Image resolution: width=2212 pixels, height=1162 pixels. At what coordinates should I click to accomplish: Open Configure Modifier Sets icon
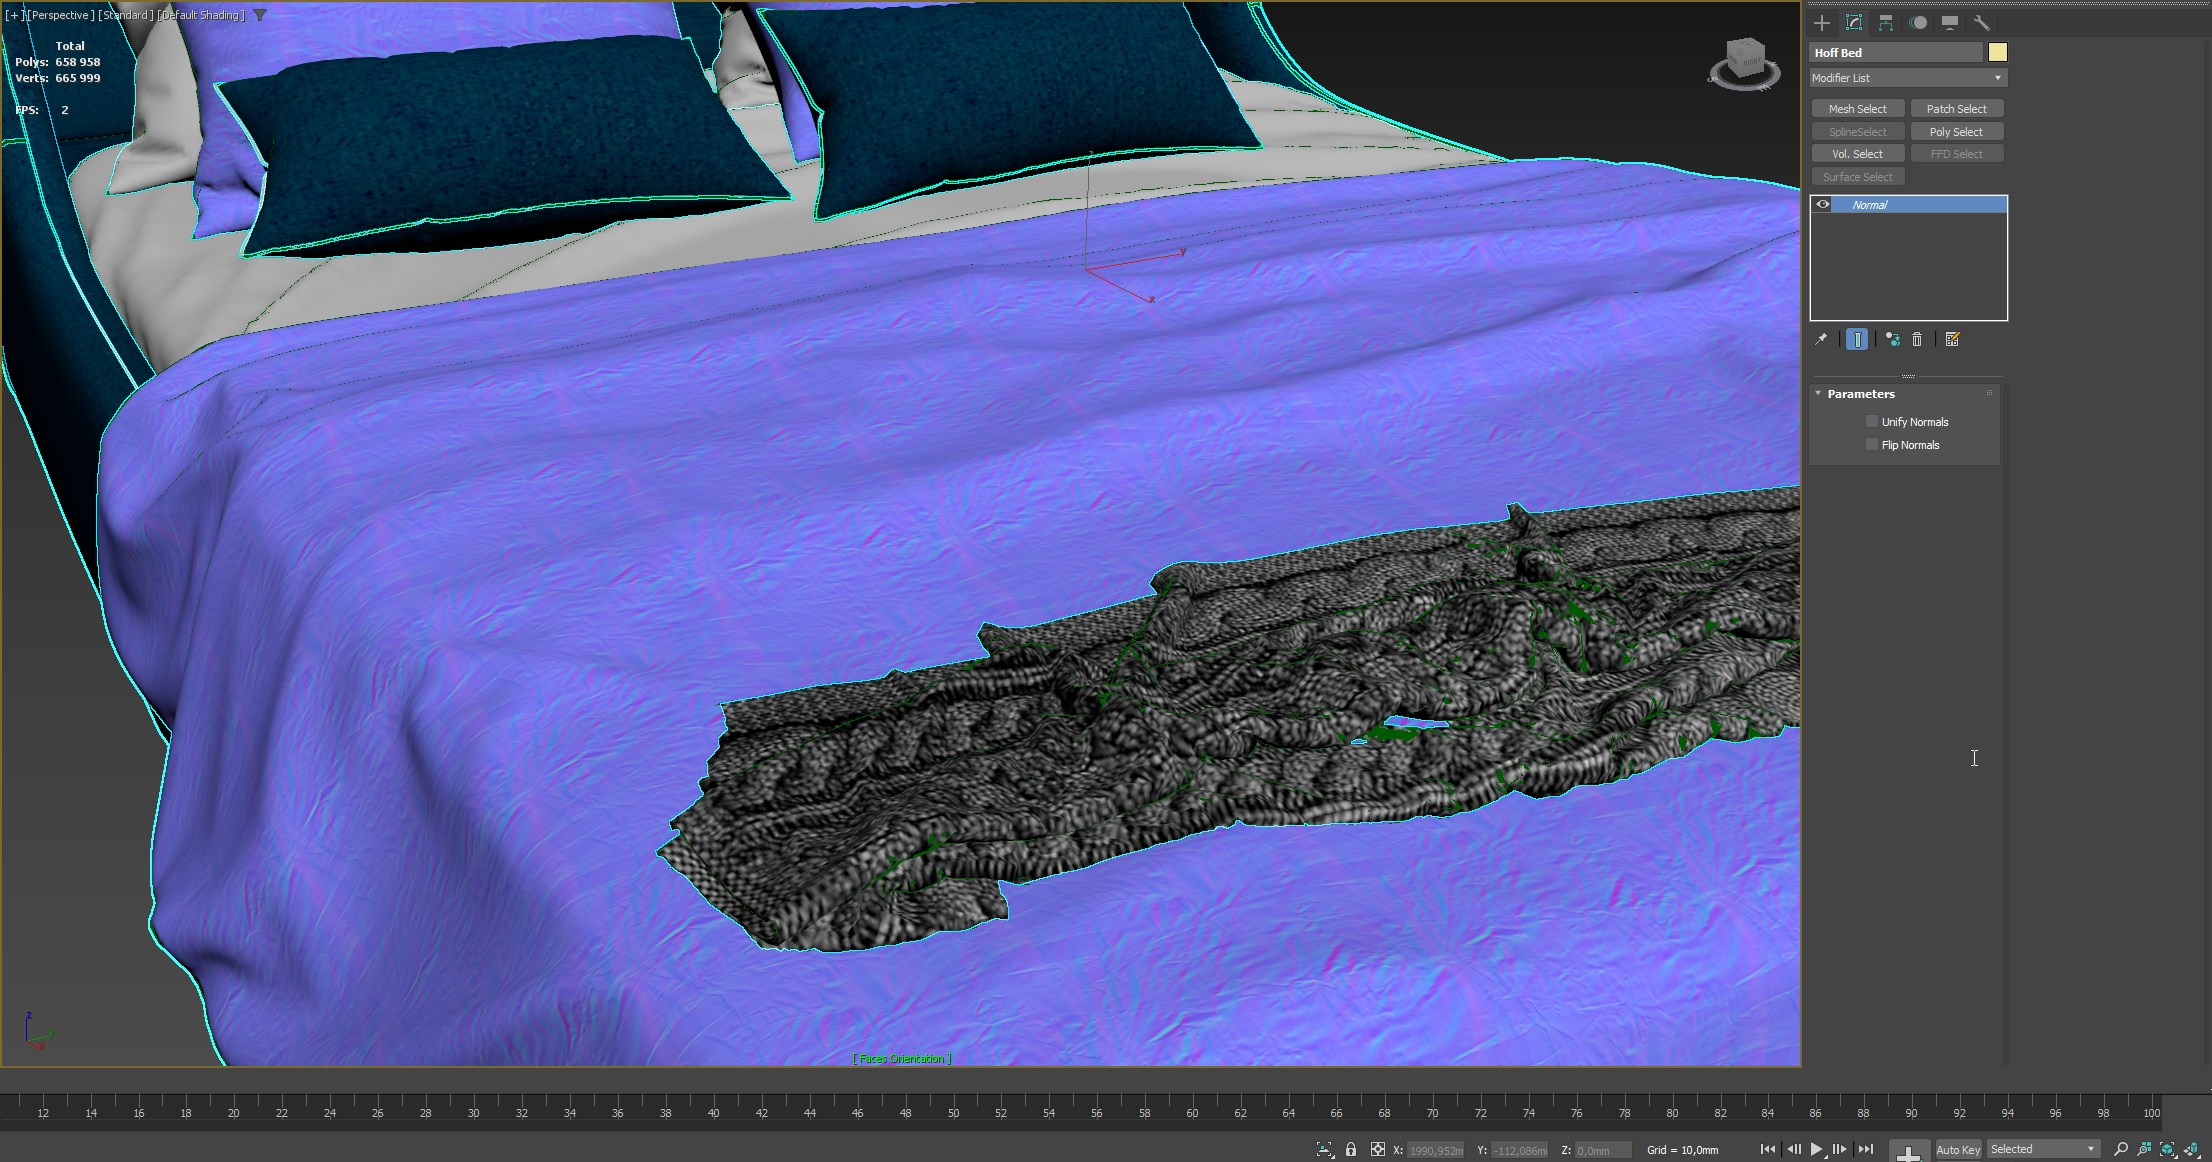coord(1952,340)
